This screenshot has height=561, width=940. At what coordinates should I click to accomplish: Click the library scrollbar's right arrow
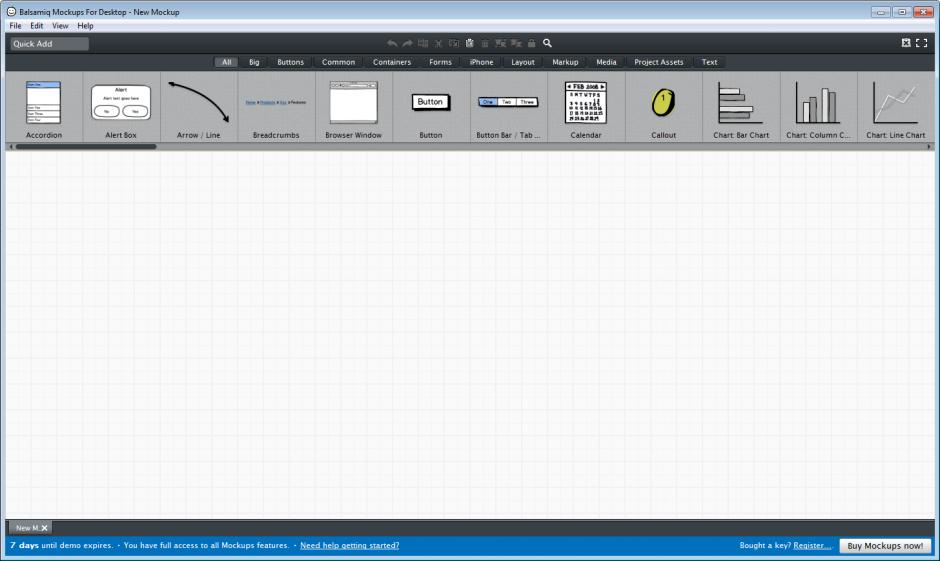(x=929, y=146)
